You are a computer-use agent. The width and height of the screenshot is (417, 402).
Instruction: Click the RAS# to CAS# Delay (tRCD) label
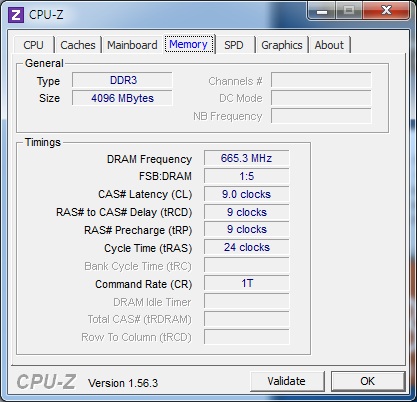pyautogui.click(x=124, y=212)
